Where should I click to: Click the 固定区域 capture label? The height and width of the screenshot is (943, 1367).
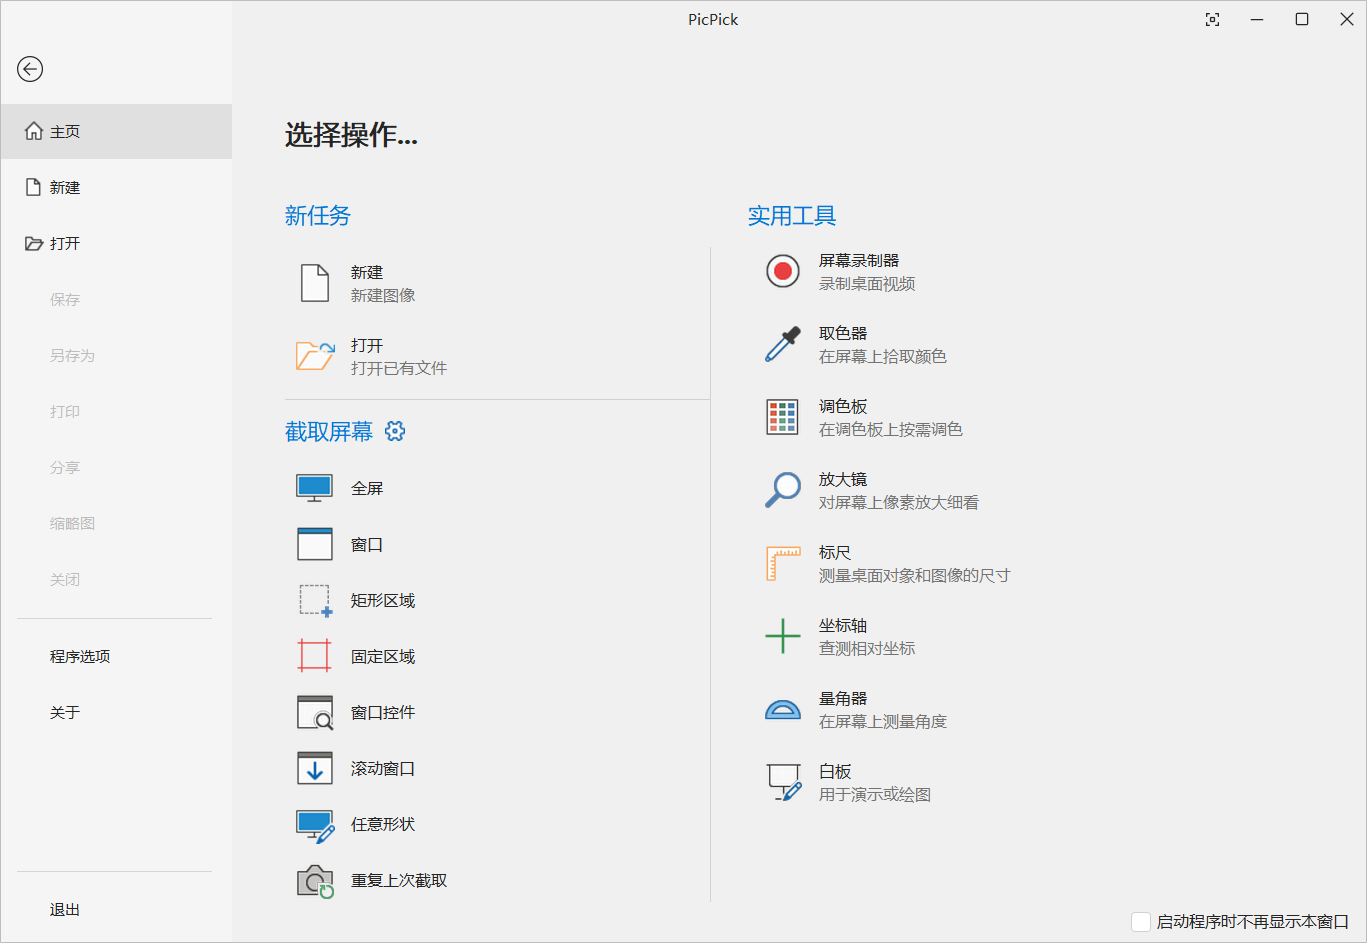383,656
